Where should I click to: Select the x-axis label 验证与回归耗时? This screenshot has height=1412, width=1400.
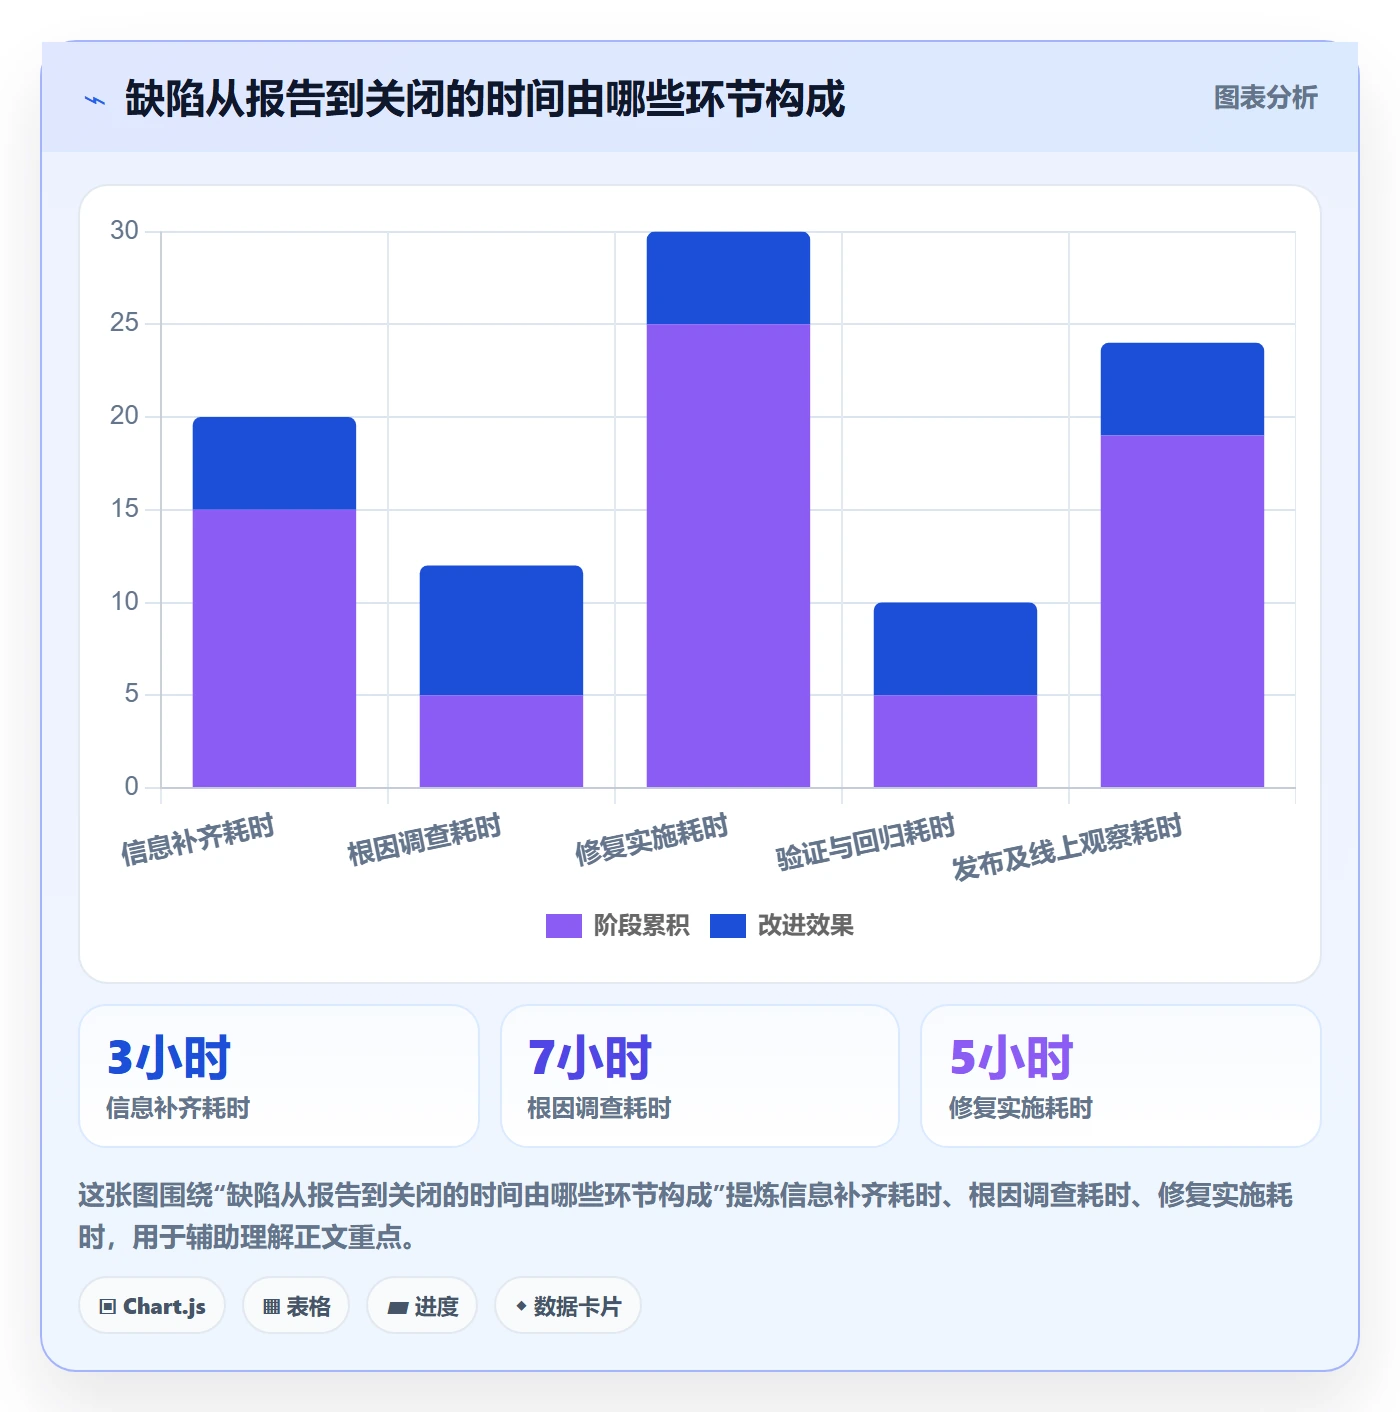click(866, 842)
